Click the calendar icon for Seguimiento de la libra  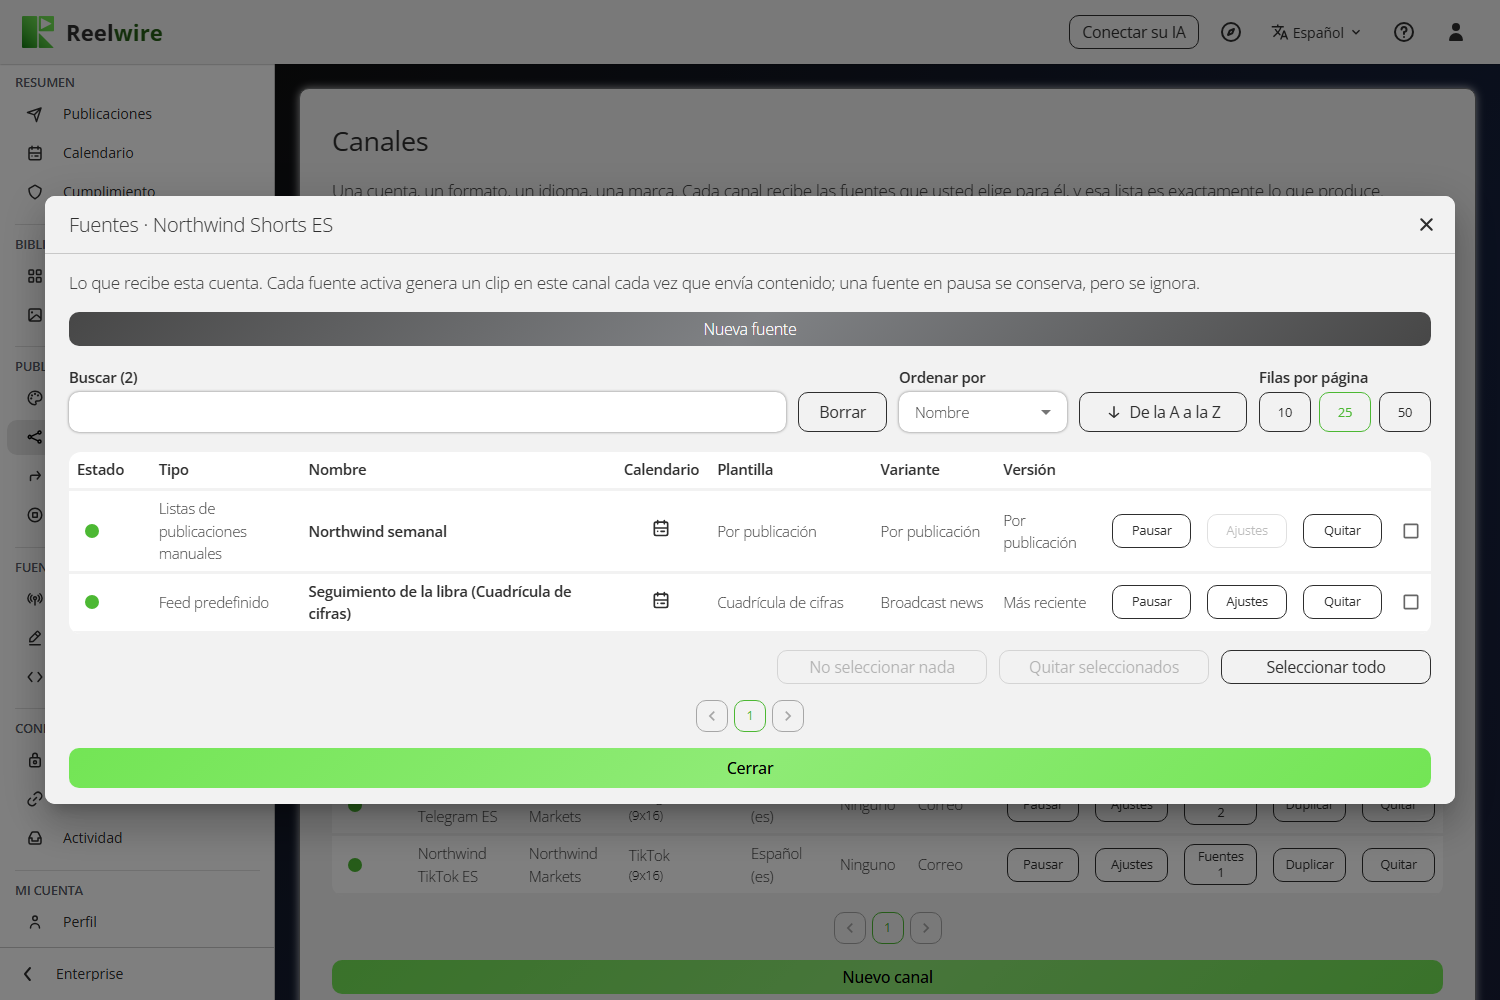661,600
